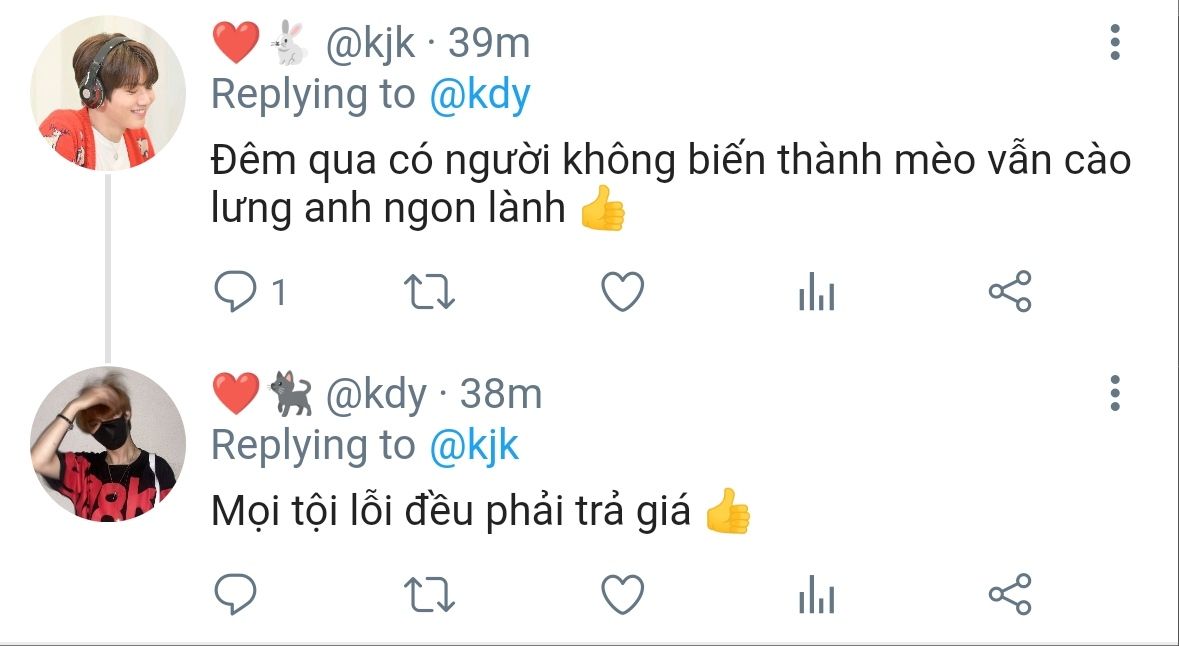The image size is (1179, 646).
Task: Open tweet text "Mọi tội lỗi đều phải trả giá"
Action: click(x=450, y=511)
